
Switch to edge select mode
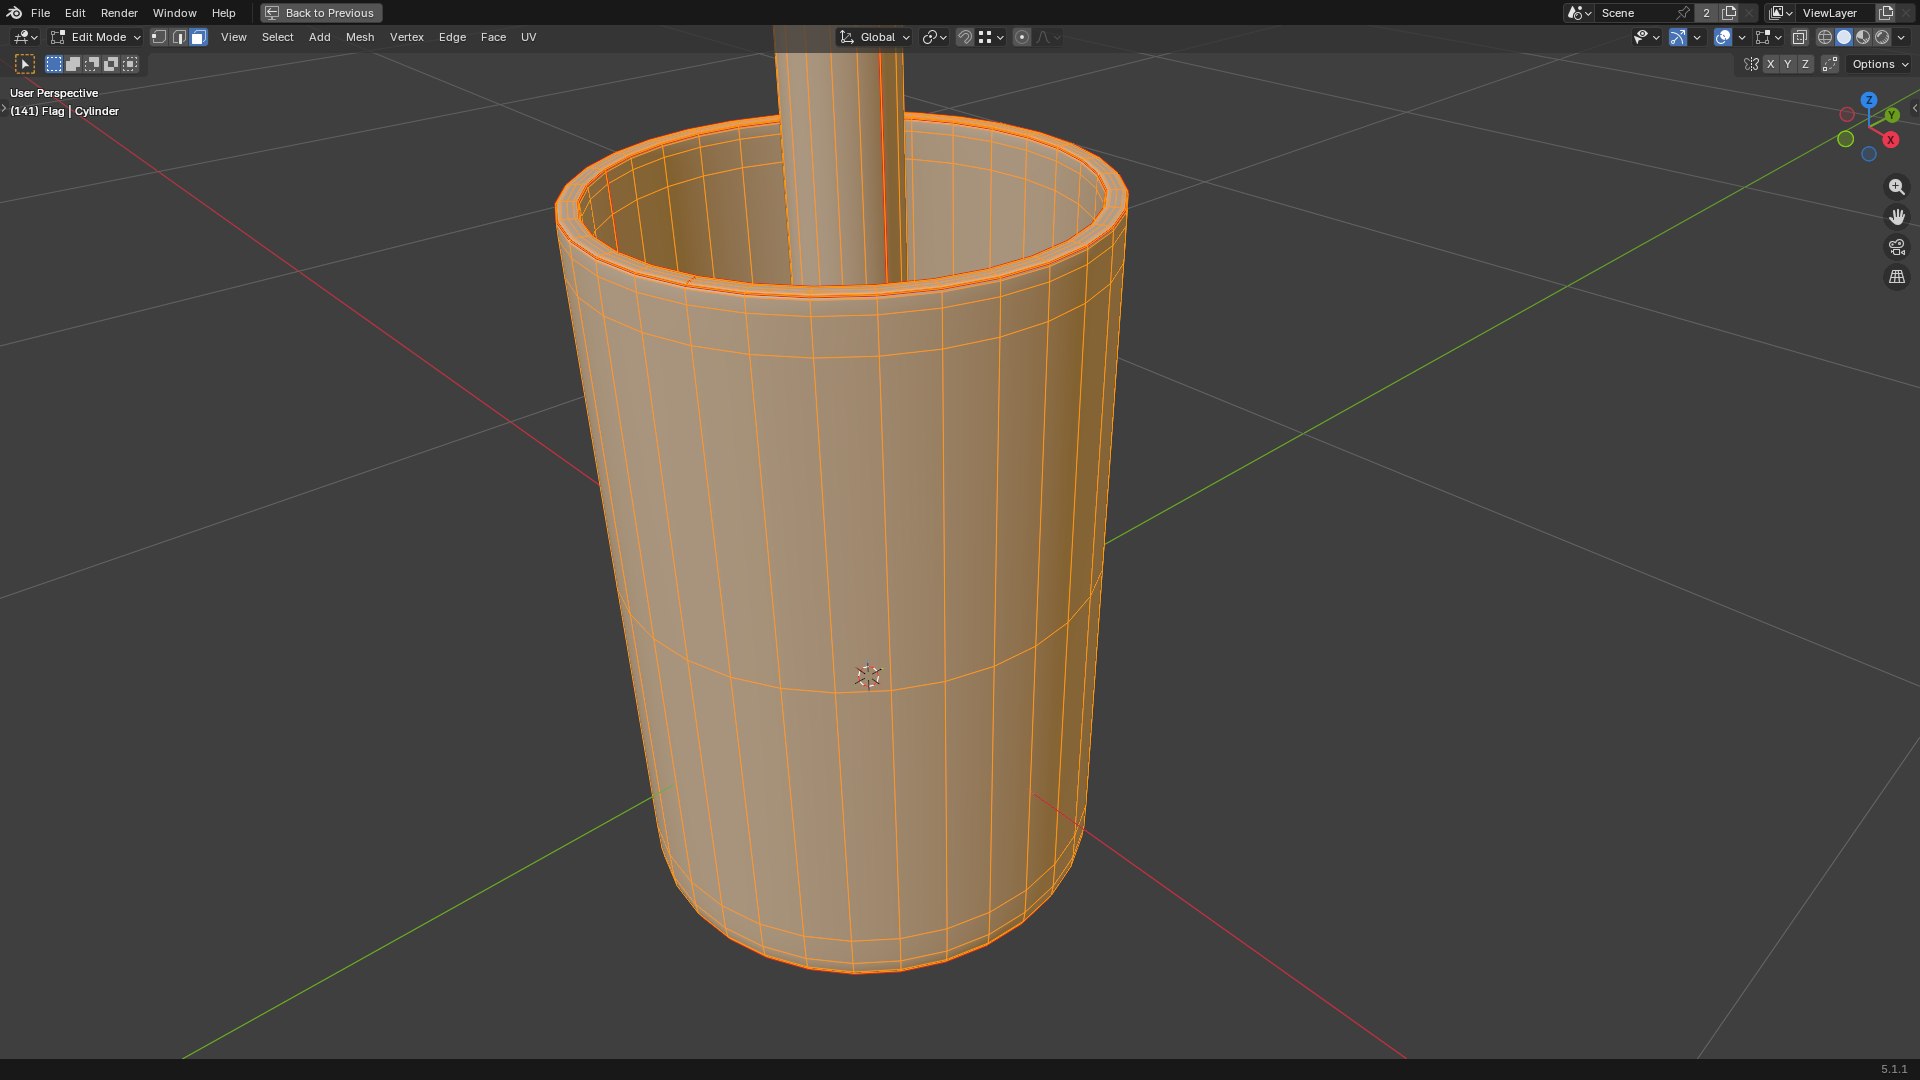tap(179, 37)
